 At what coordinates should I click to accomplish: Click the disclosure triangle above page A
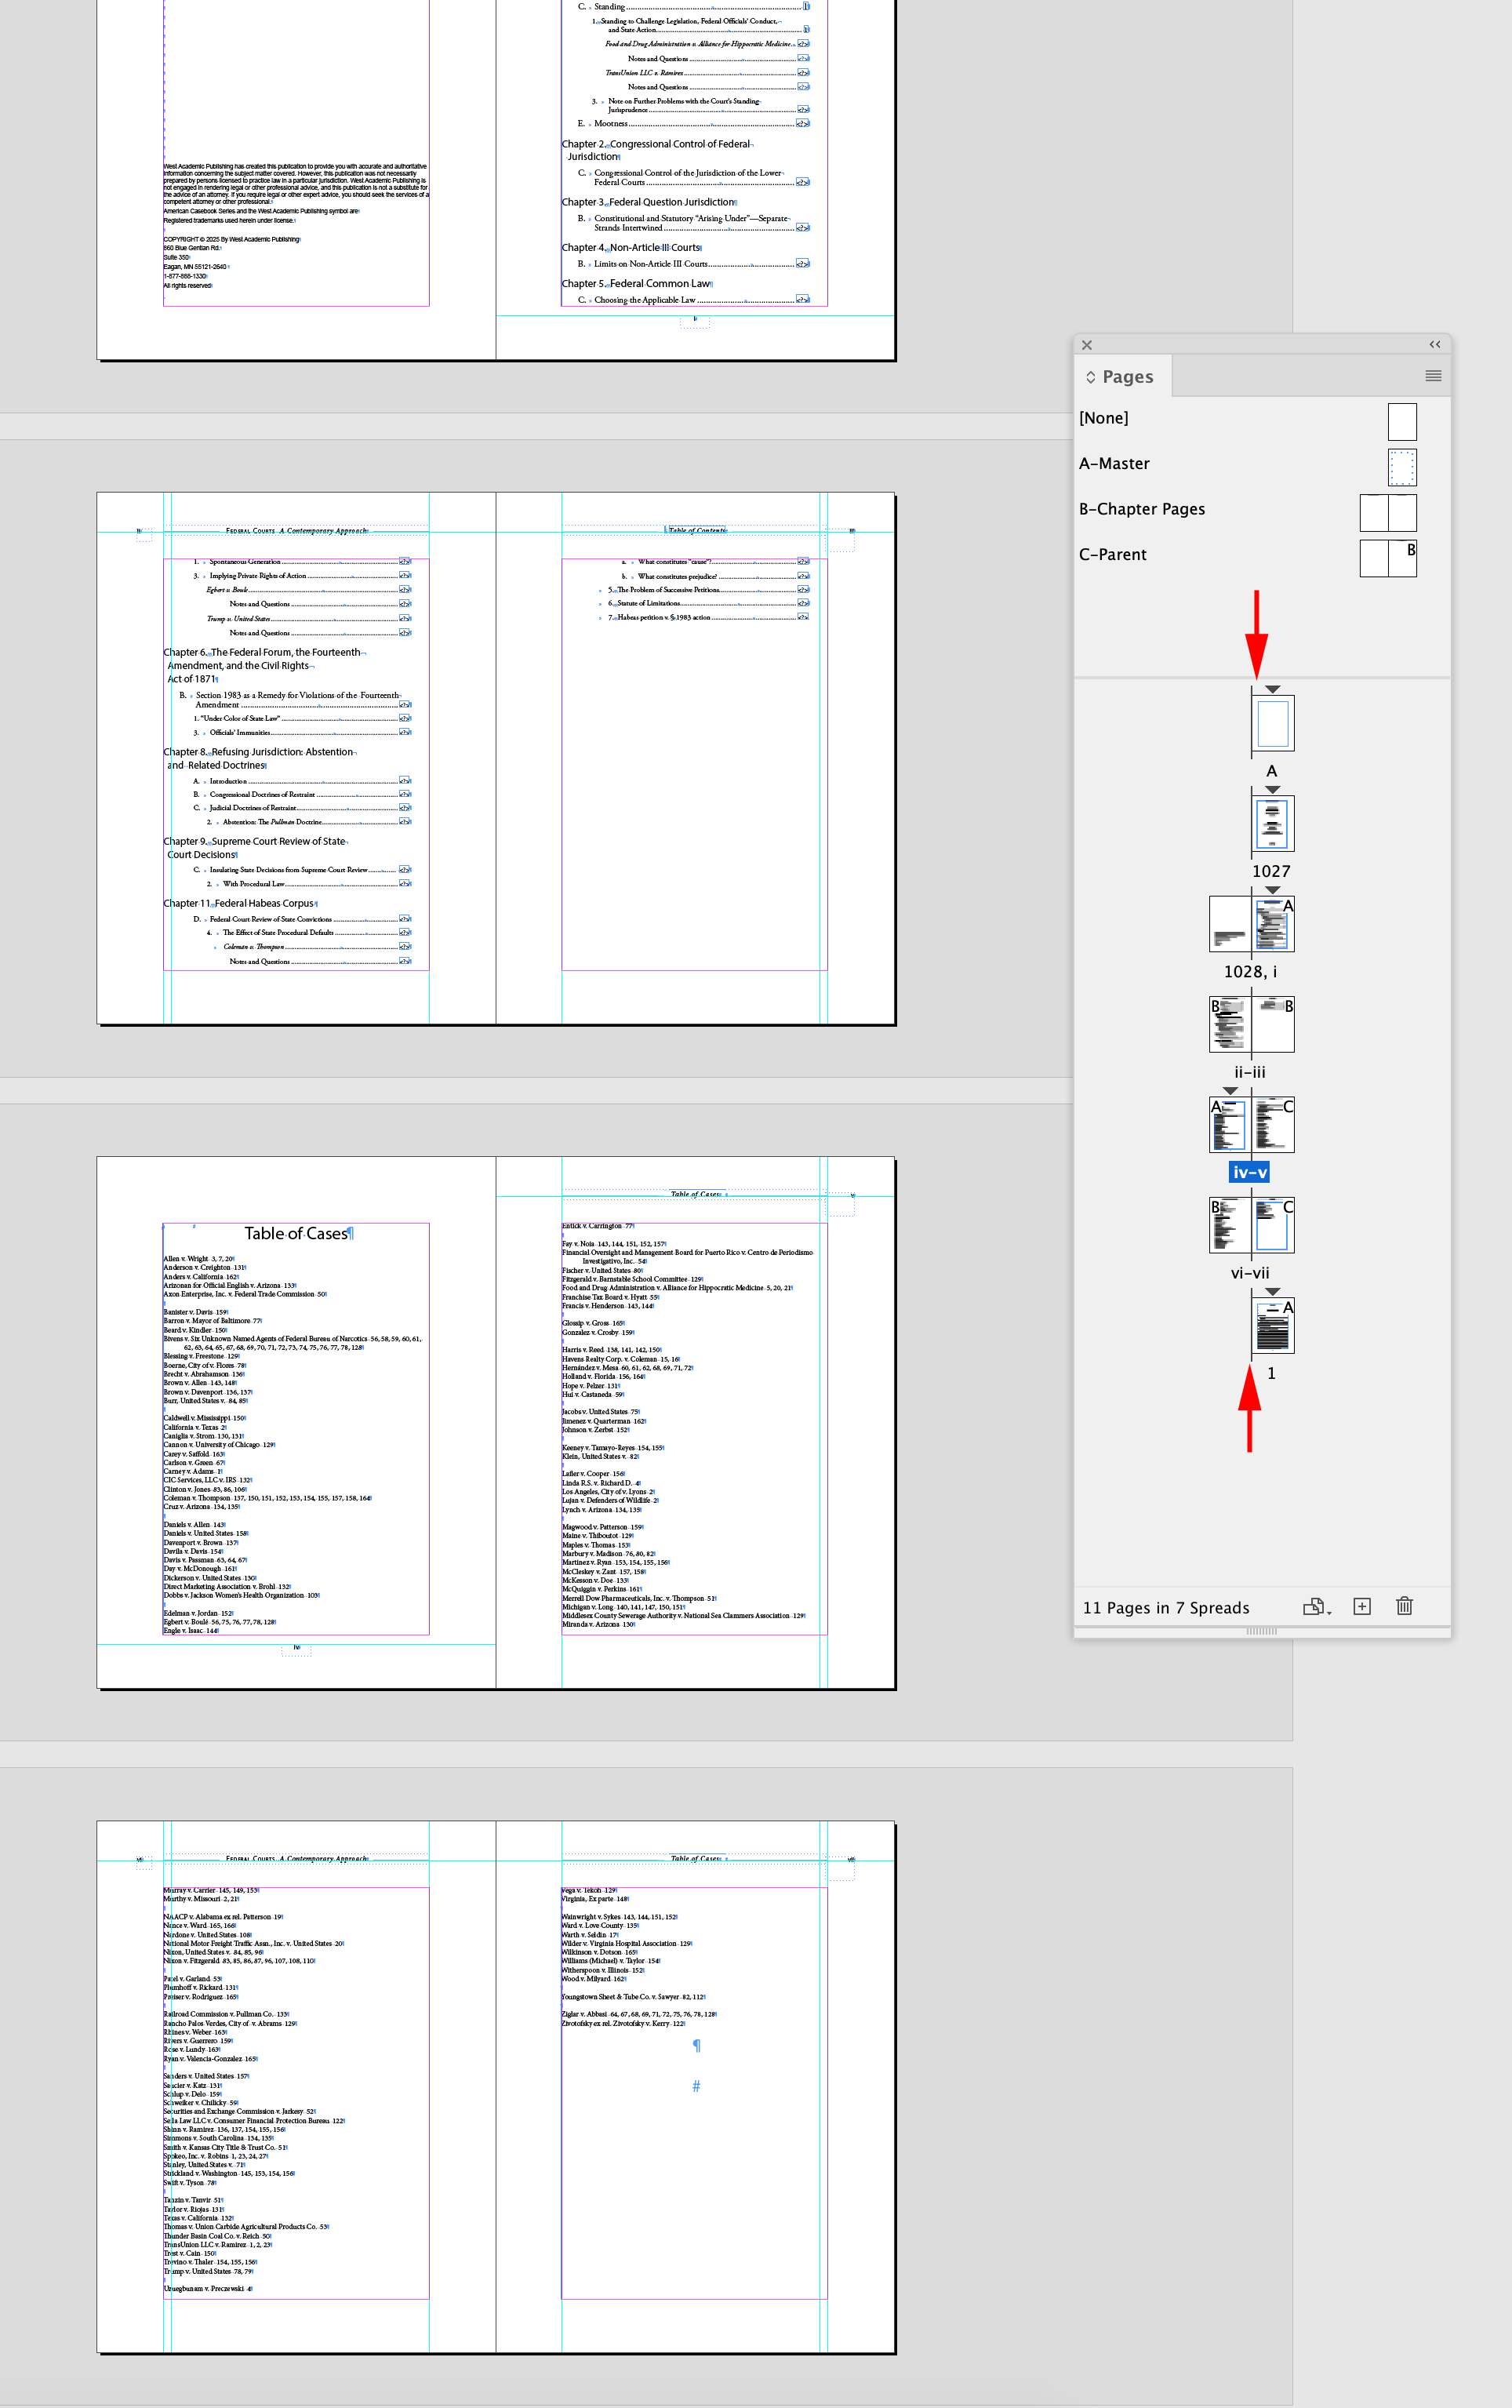(x=1272, y=688)
